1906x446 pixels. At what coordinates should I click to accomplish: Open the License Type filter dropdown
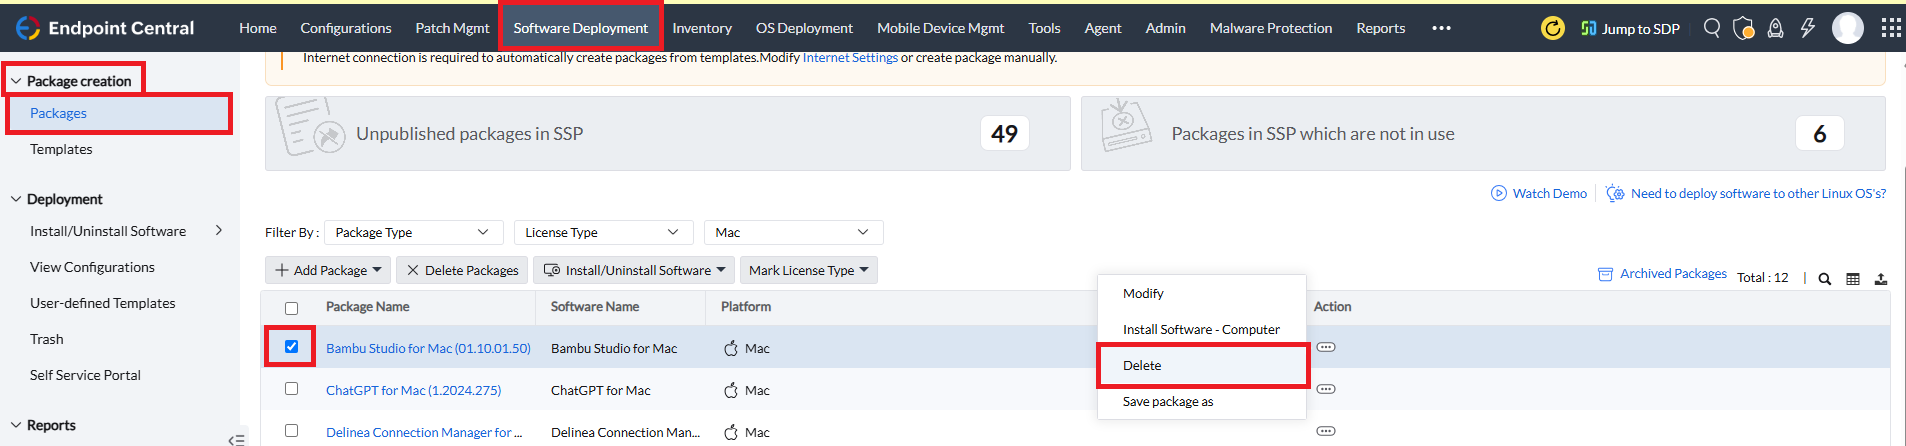click(x=602, y=233)
